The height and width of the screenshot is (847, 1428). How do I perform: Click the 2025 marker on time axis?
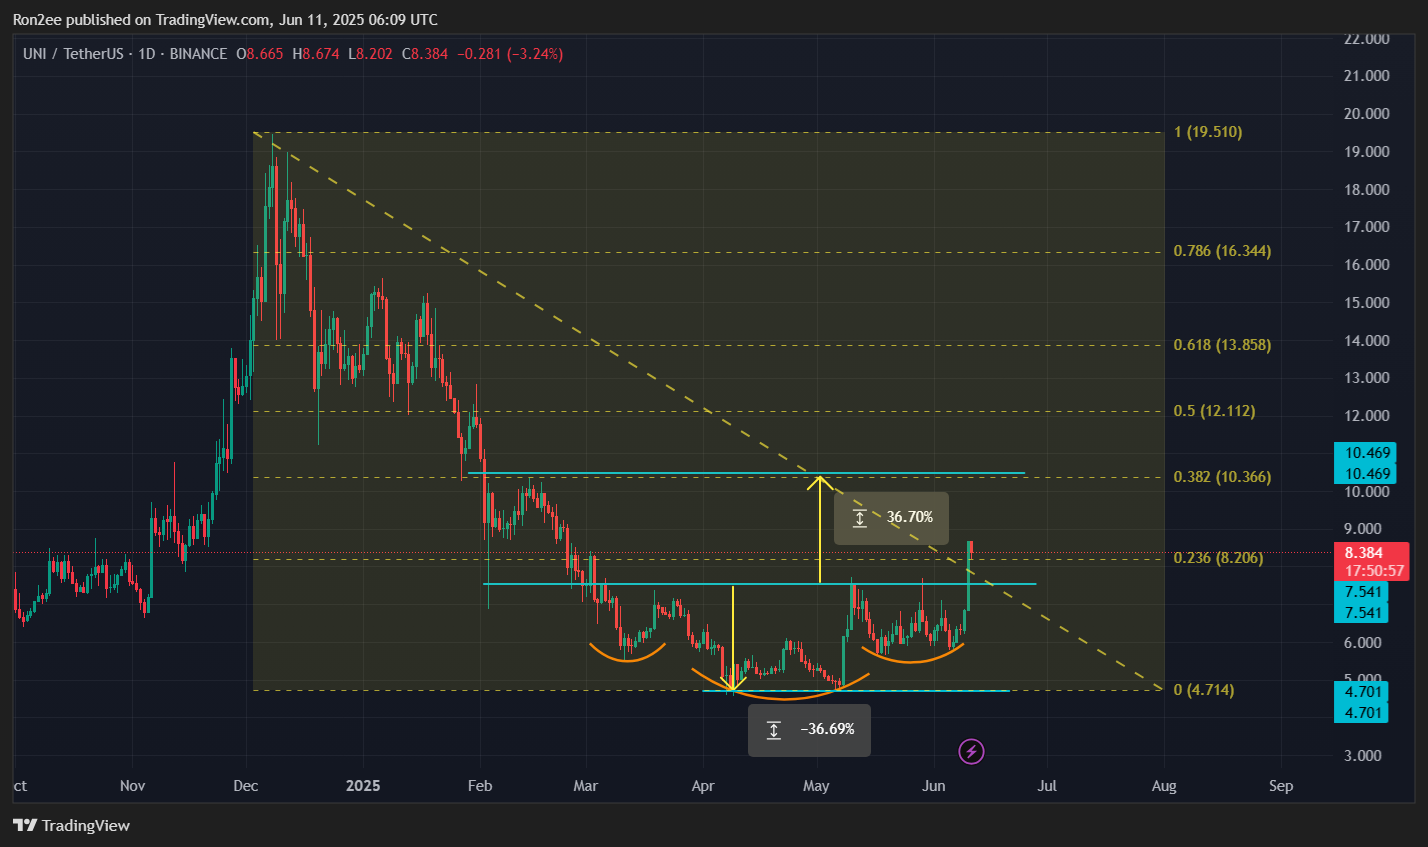click(x=363, y=786)
